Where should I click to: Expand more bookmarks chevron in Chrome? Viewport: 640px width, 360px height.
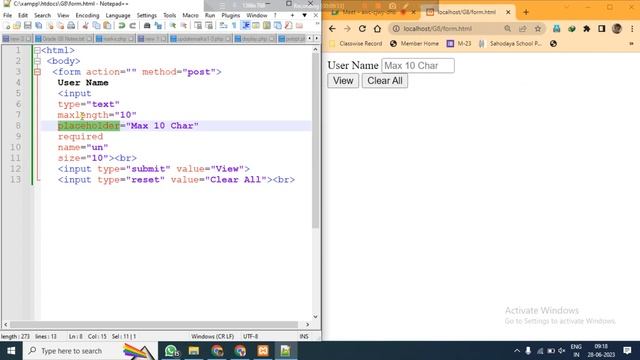coord(631,44)
